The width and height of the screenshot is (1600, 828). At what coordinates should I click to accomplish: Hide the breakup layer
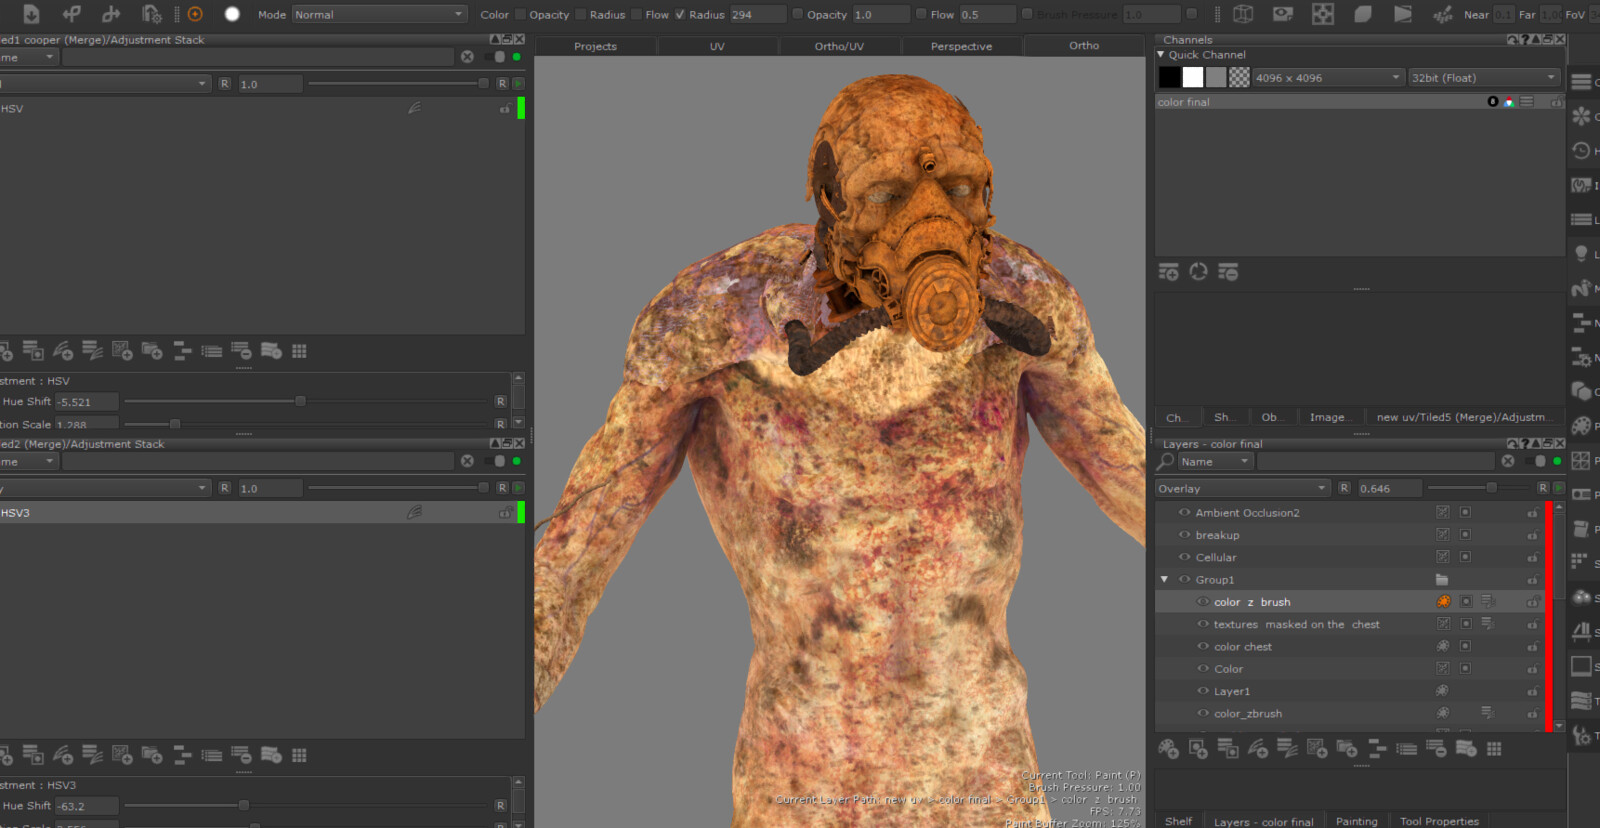tap(1184, 535)
